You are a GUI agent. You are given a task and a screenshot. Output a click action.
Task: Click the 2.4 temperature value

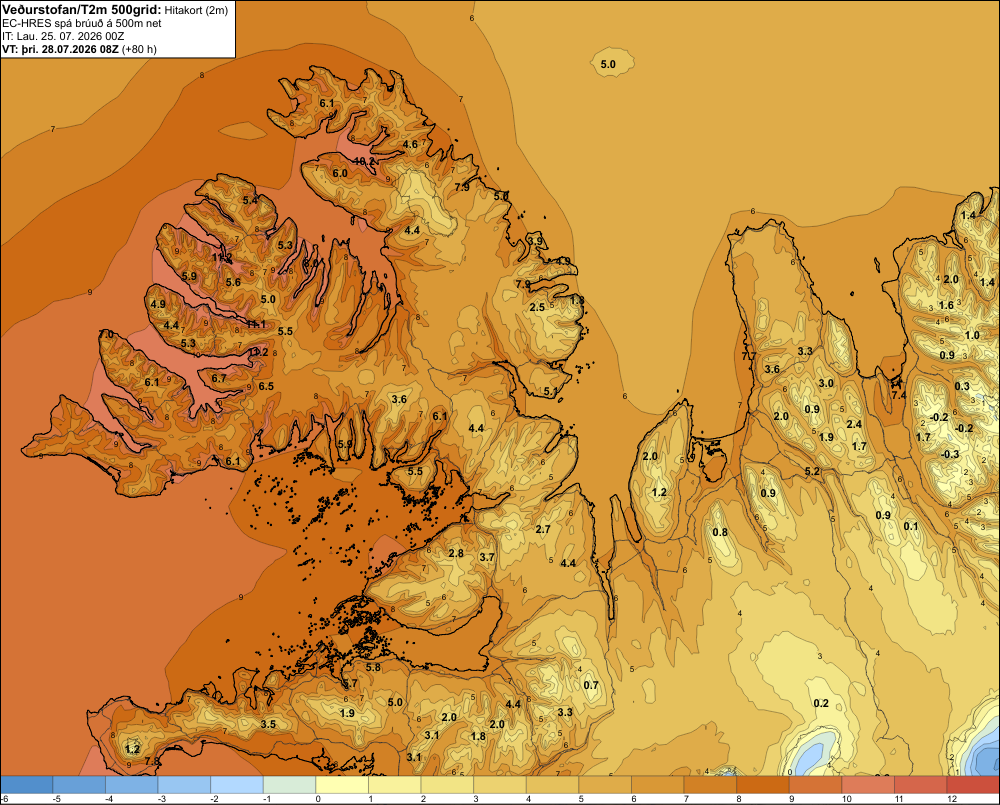854,424
